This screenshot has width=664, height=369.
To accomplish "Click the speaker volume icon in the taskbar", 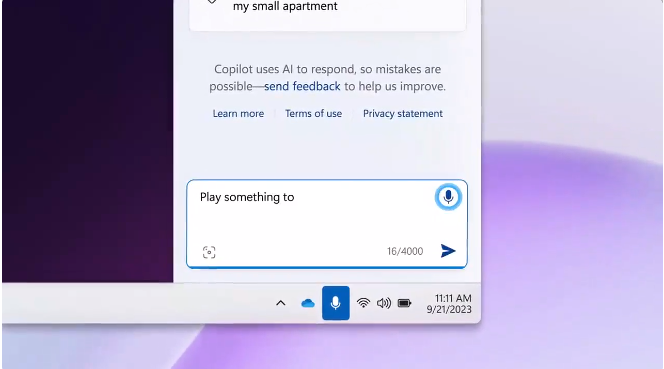I will pyautogui.click(x=384, y=303).
